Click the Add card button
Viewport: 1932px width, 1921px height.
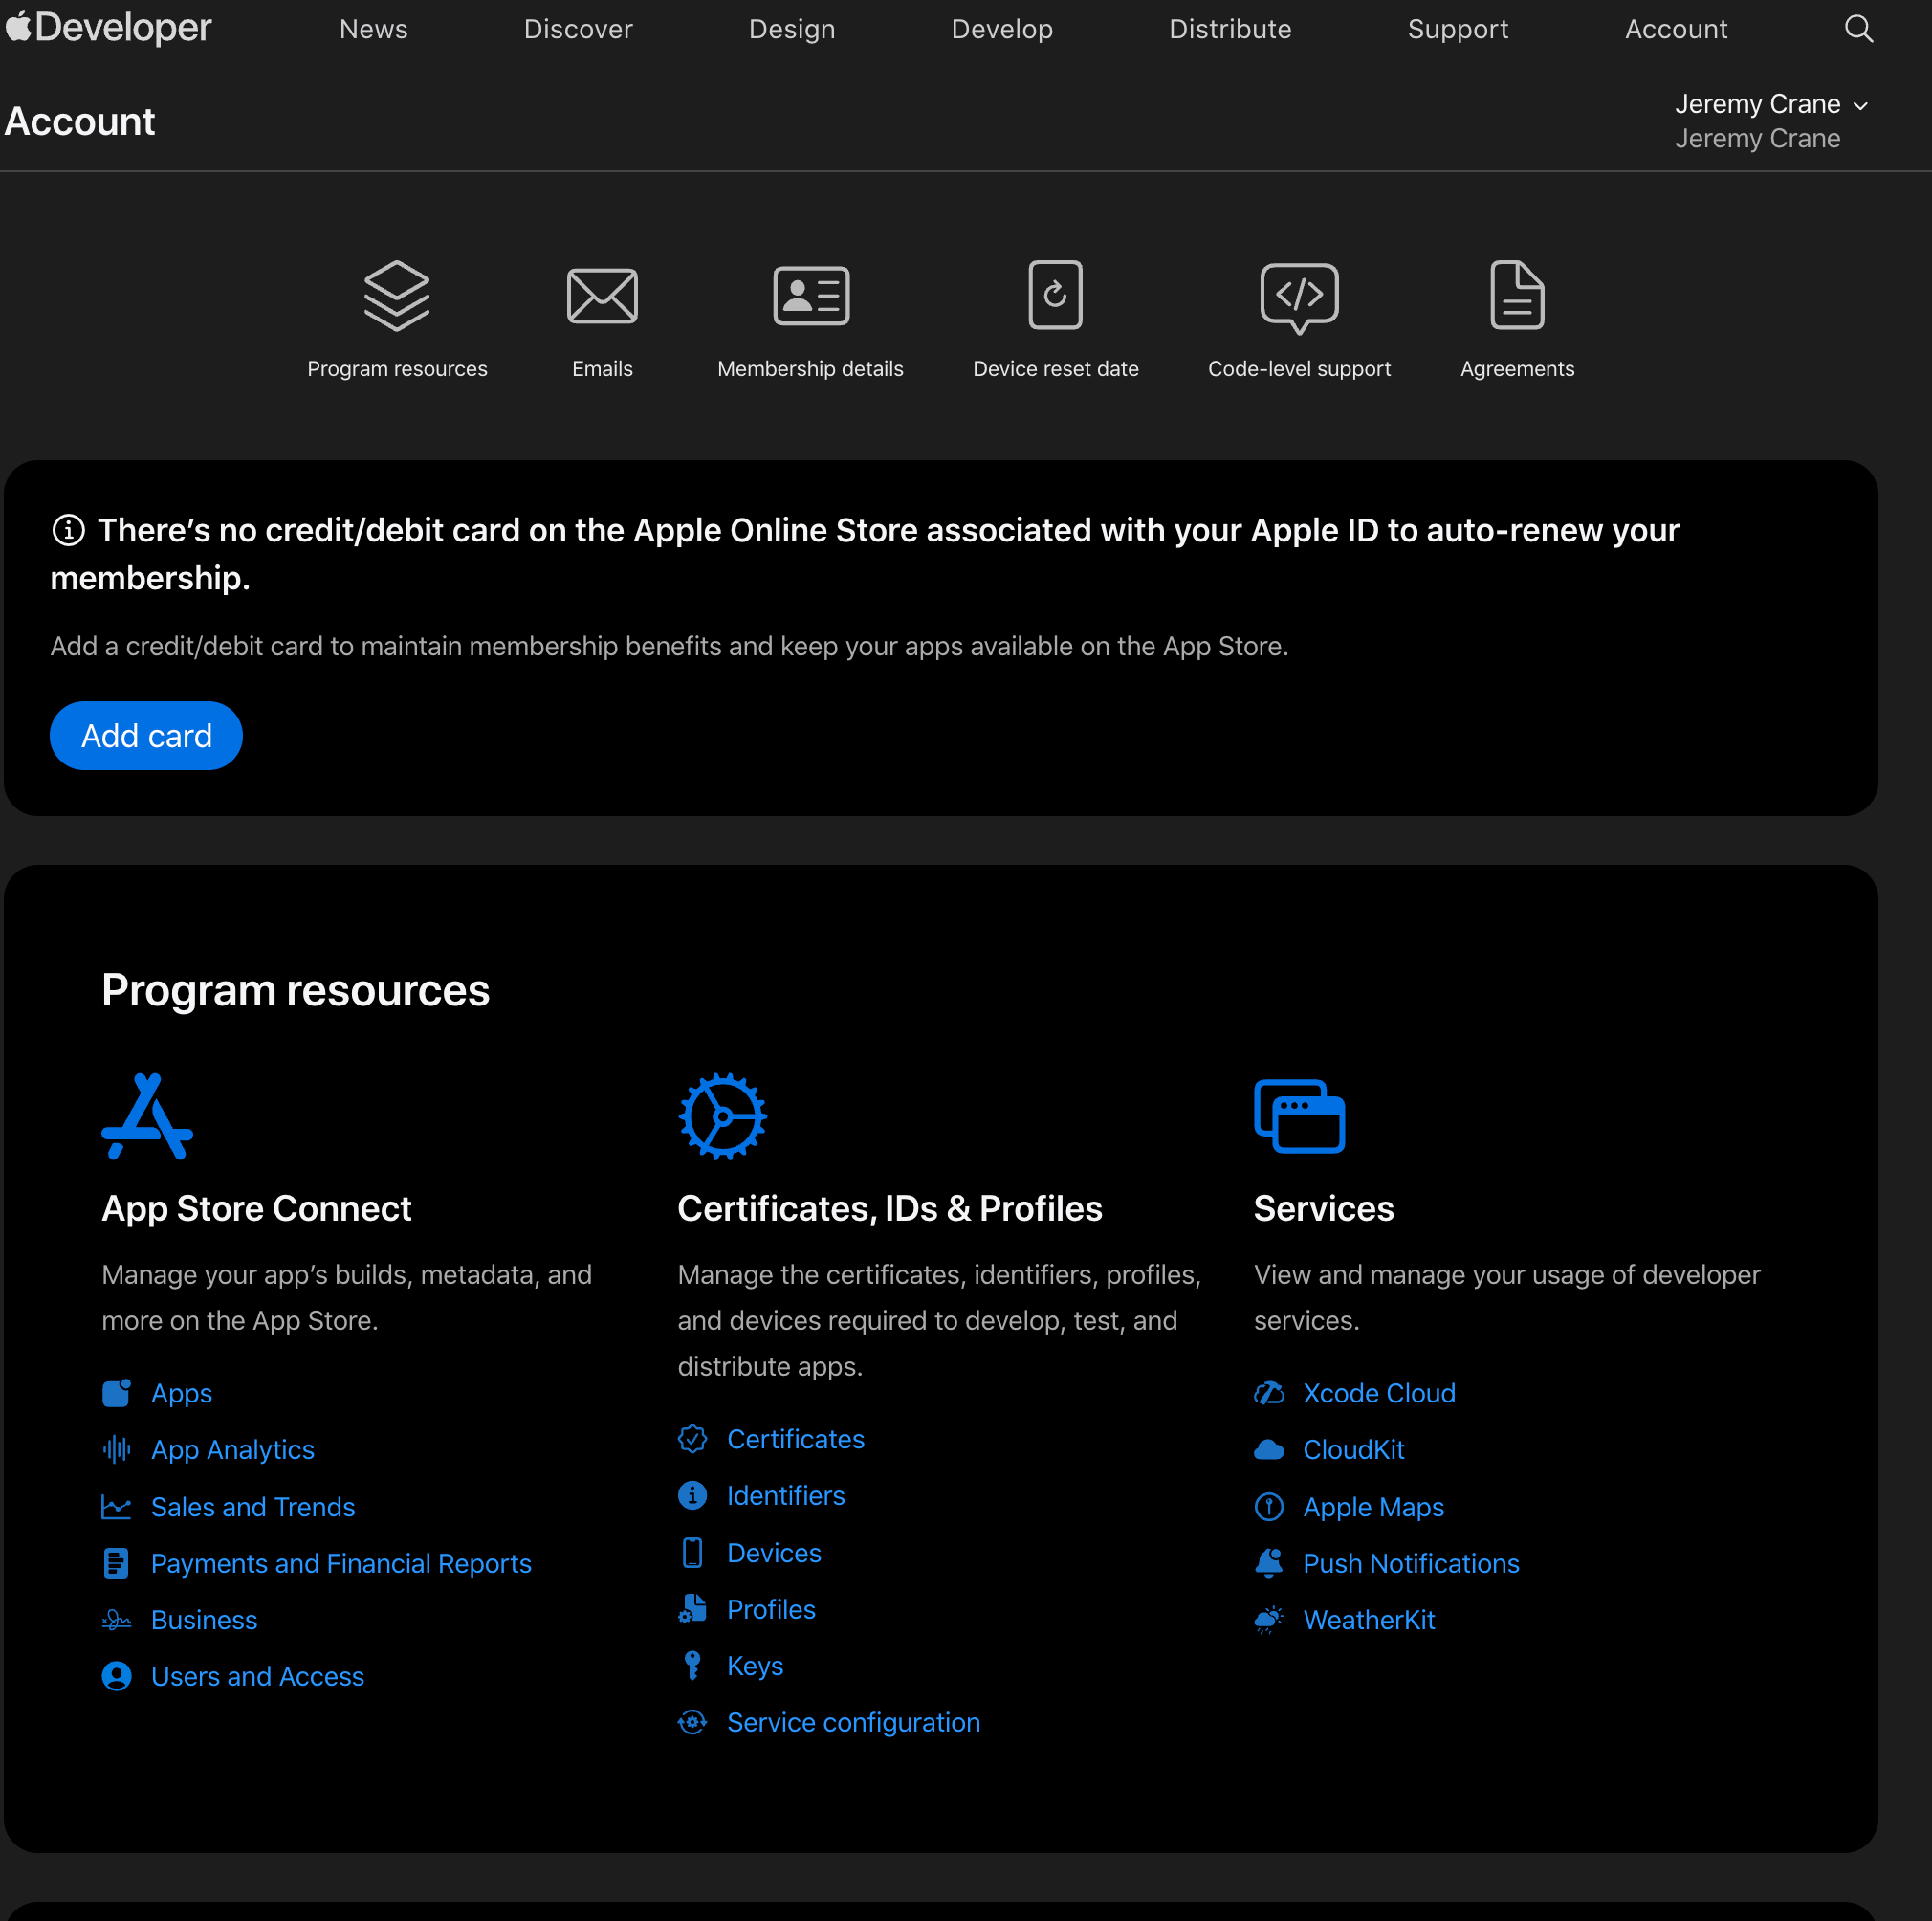(146, 735)
